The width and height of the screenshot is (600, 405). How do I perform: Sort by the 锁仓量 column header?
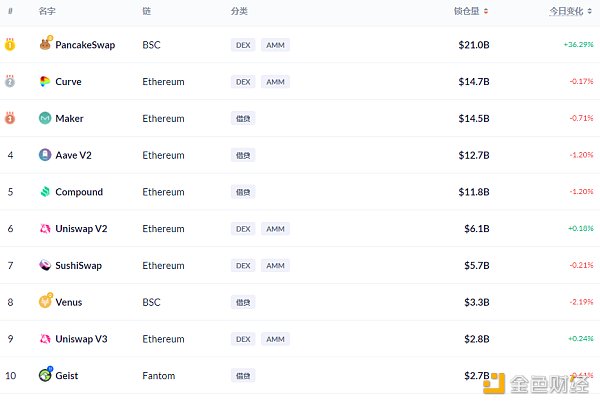click(470, 11)
